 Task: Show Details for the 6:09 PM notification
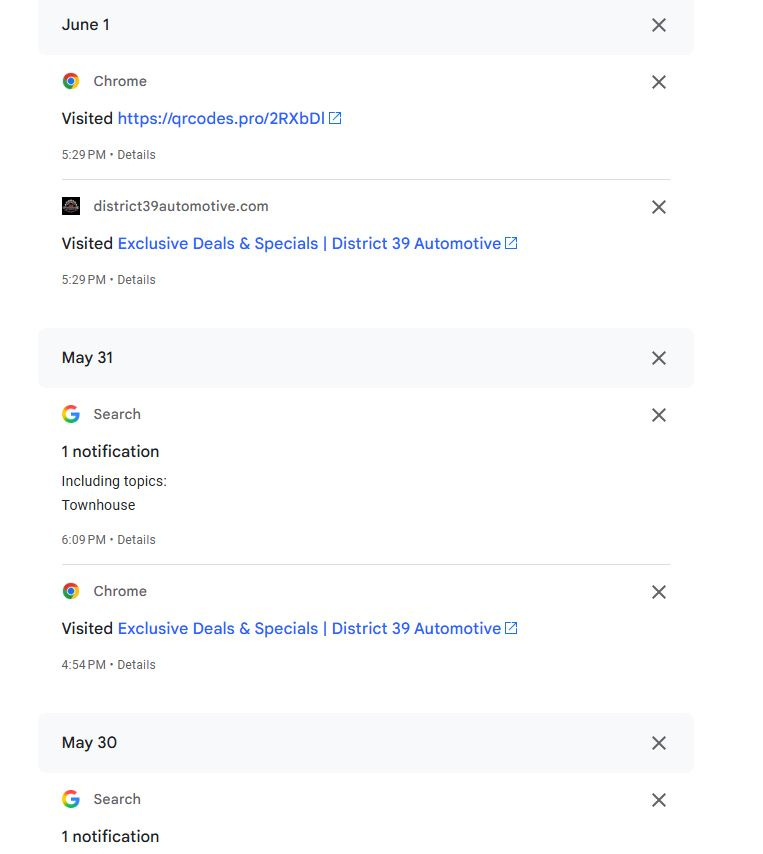click(136, 540)
